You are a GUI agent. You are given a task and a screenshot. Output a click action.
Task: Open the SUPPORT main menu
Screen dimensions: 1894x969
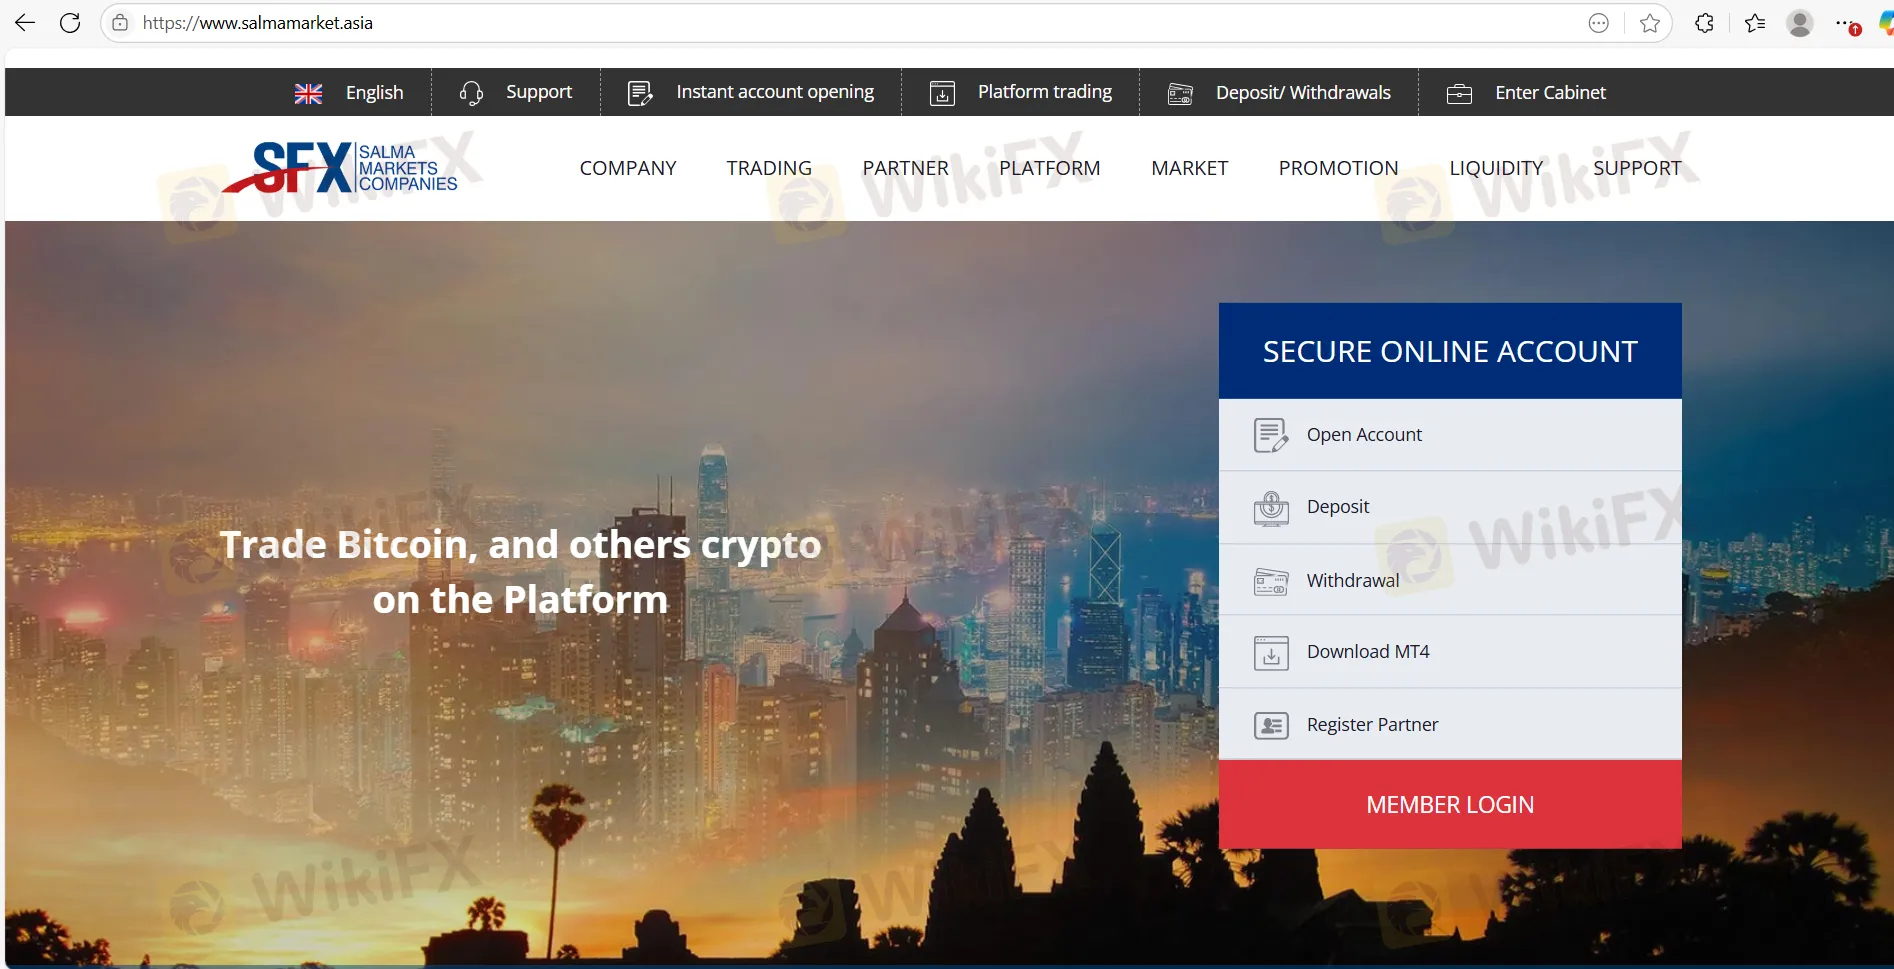pyautogui.click(x=1638, y=168)
